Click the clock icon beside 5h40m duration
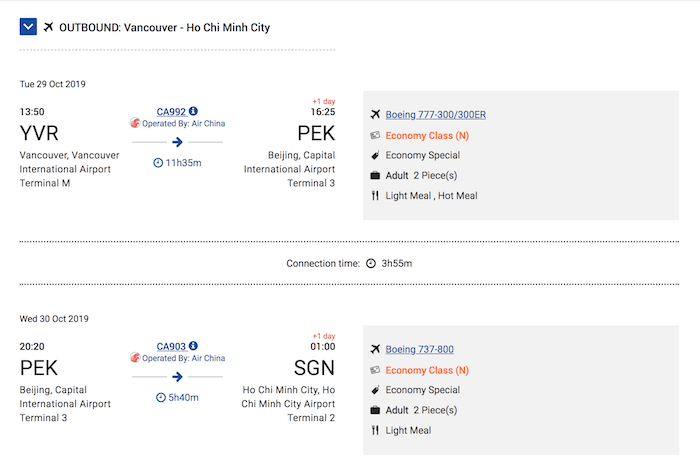This screenshot has height=475, width=700. (161, 397)
